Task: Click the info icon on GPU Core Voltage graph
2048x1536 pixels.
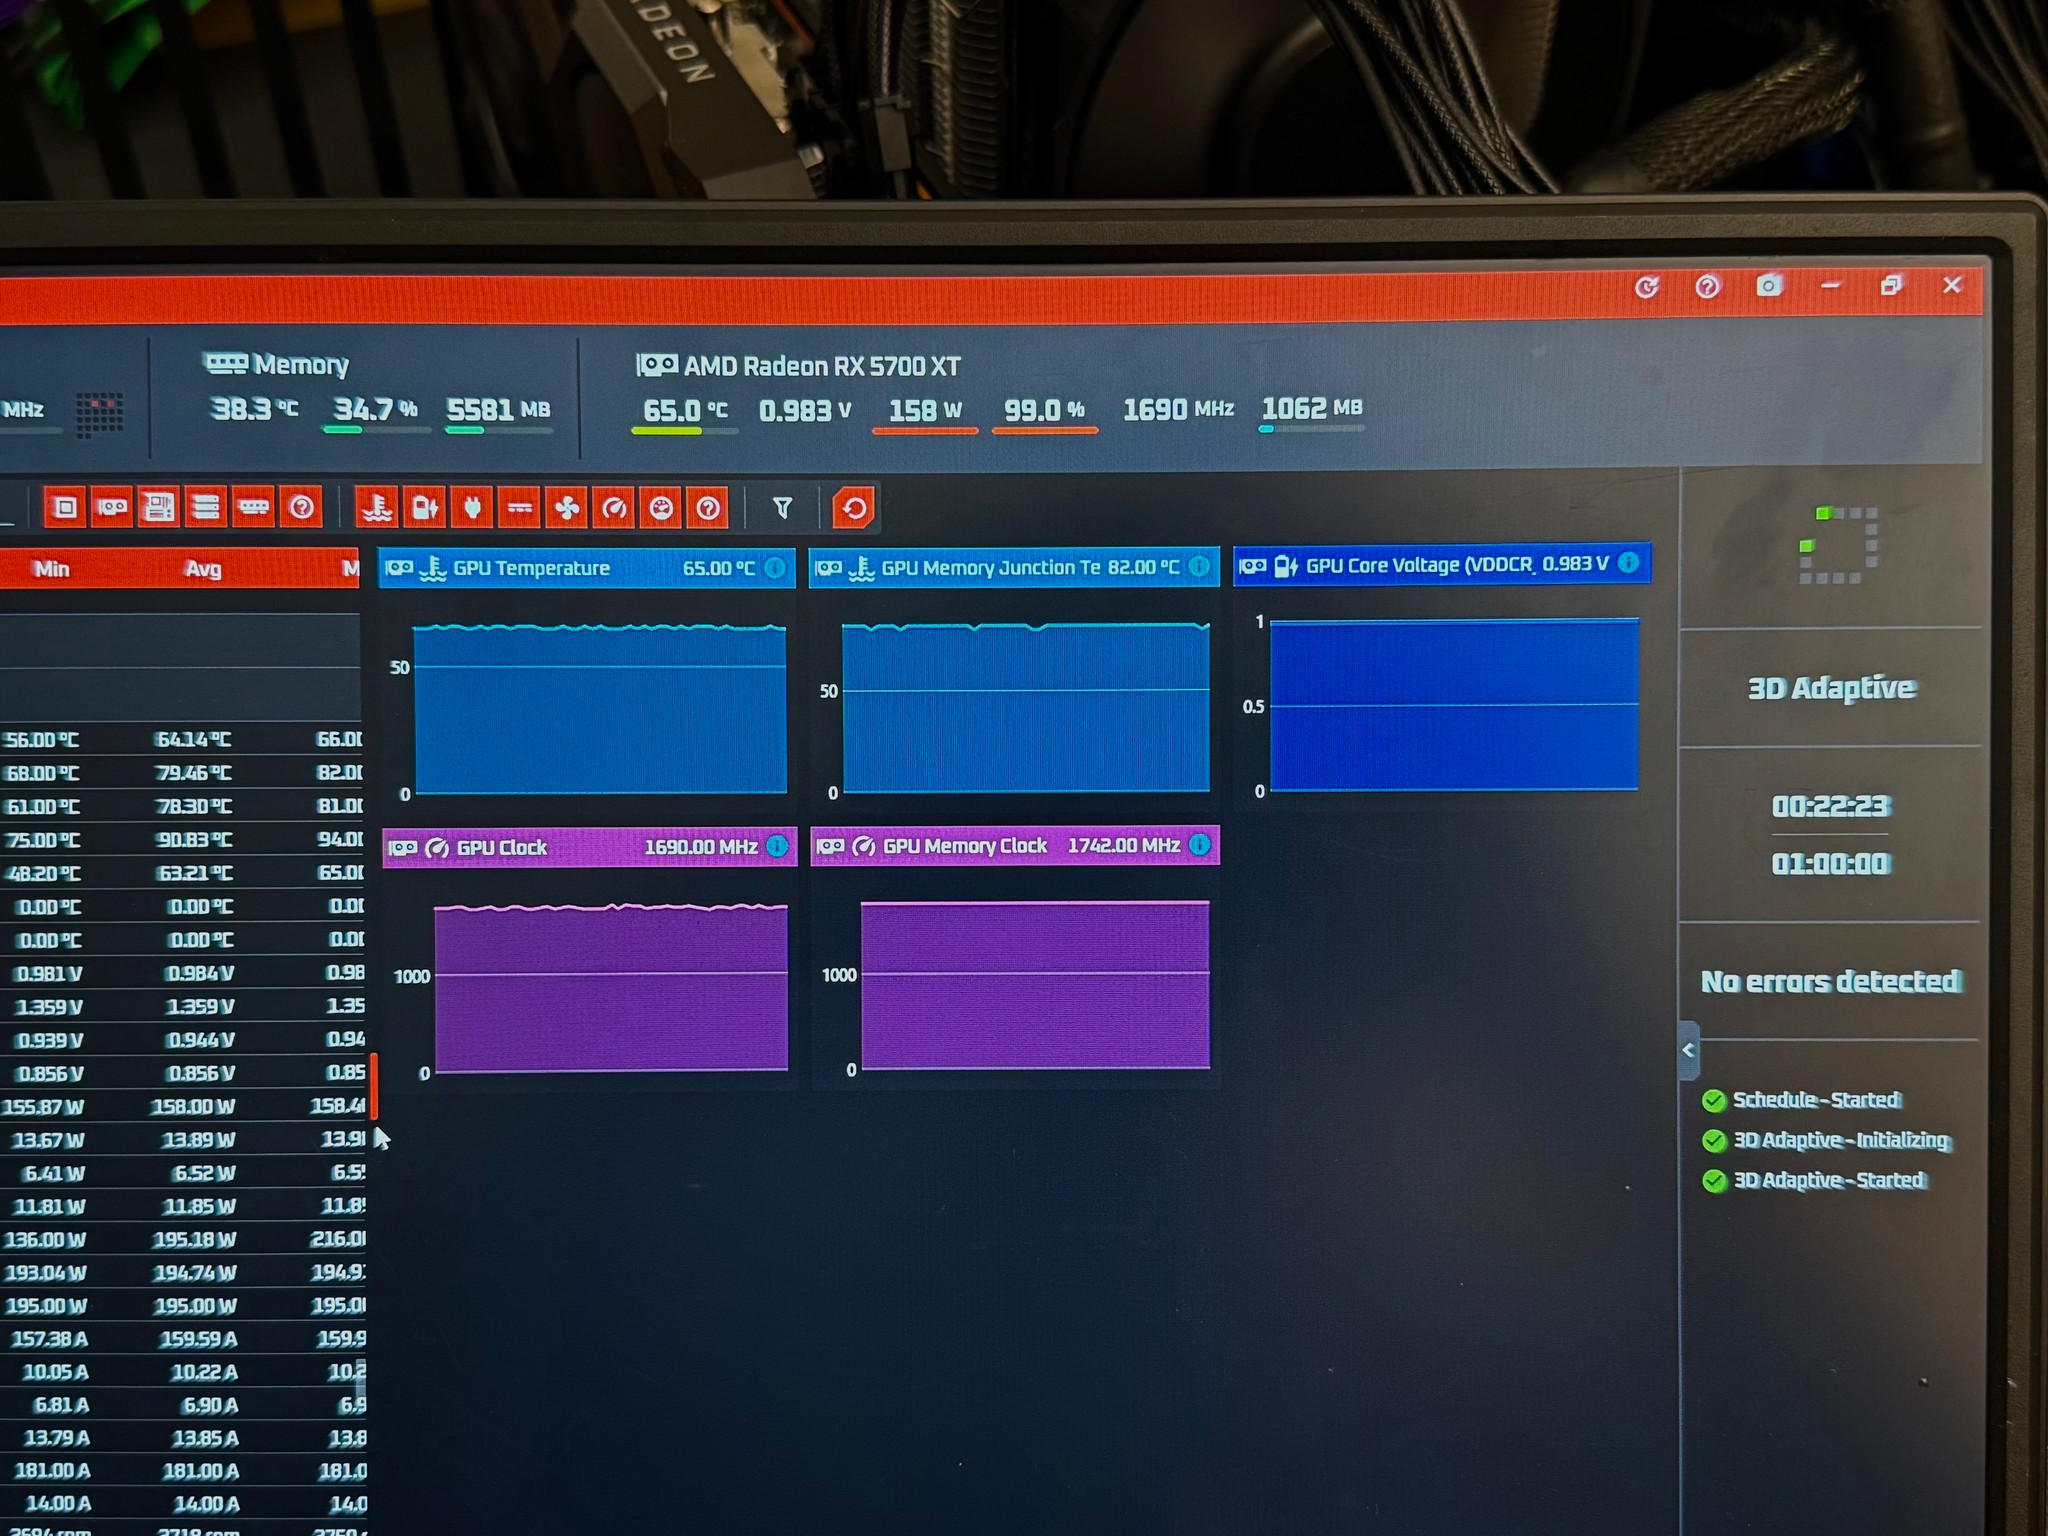Action: pos(1628,563)
